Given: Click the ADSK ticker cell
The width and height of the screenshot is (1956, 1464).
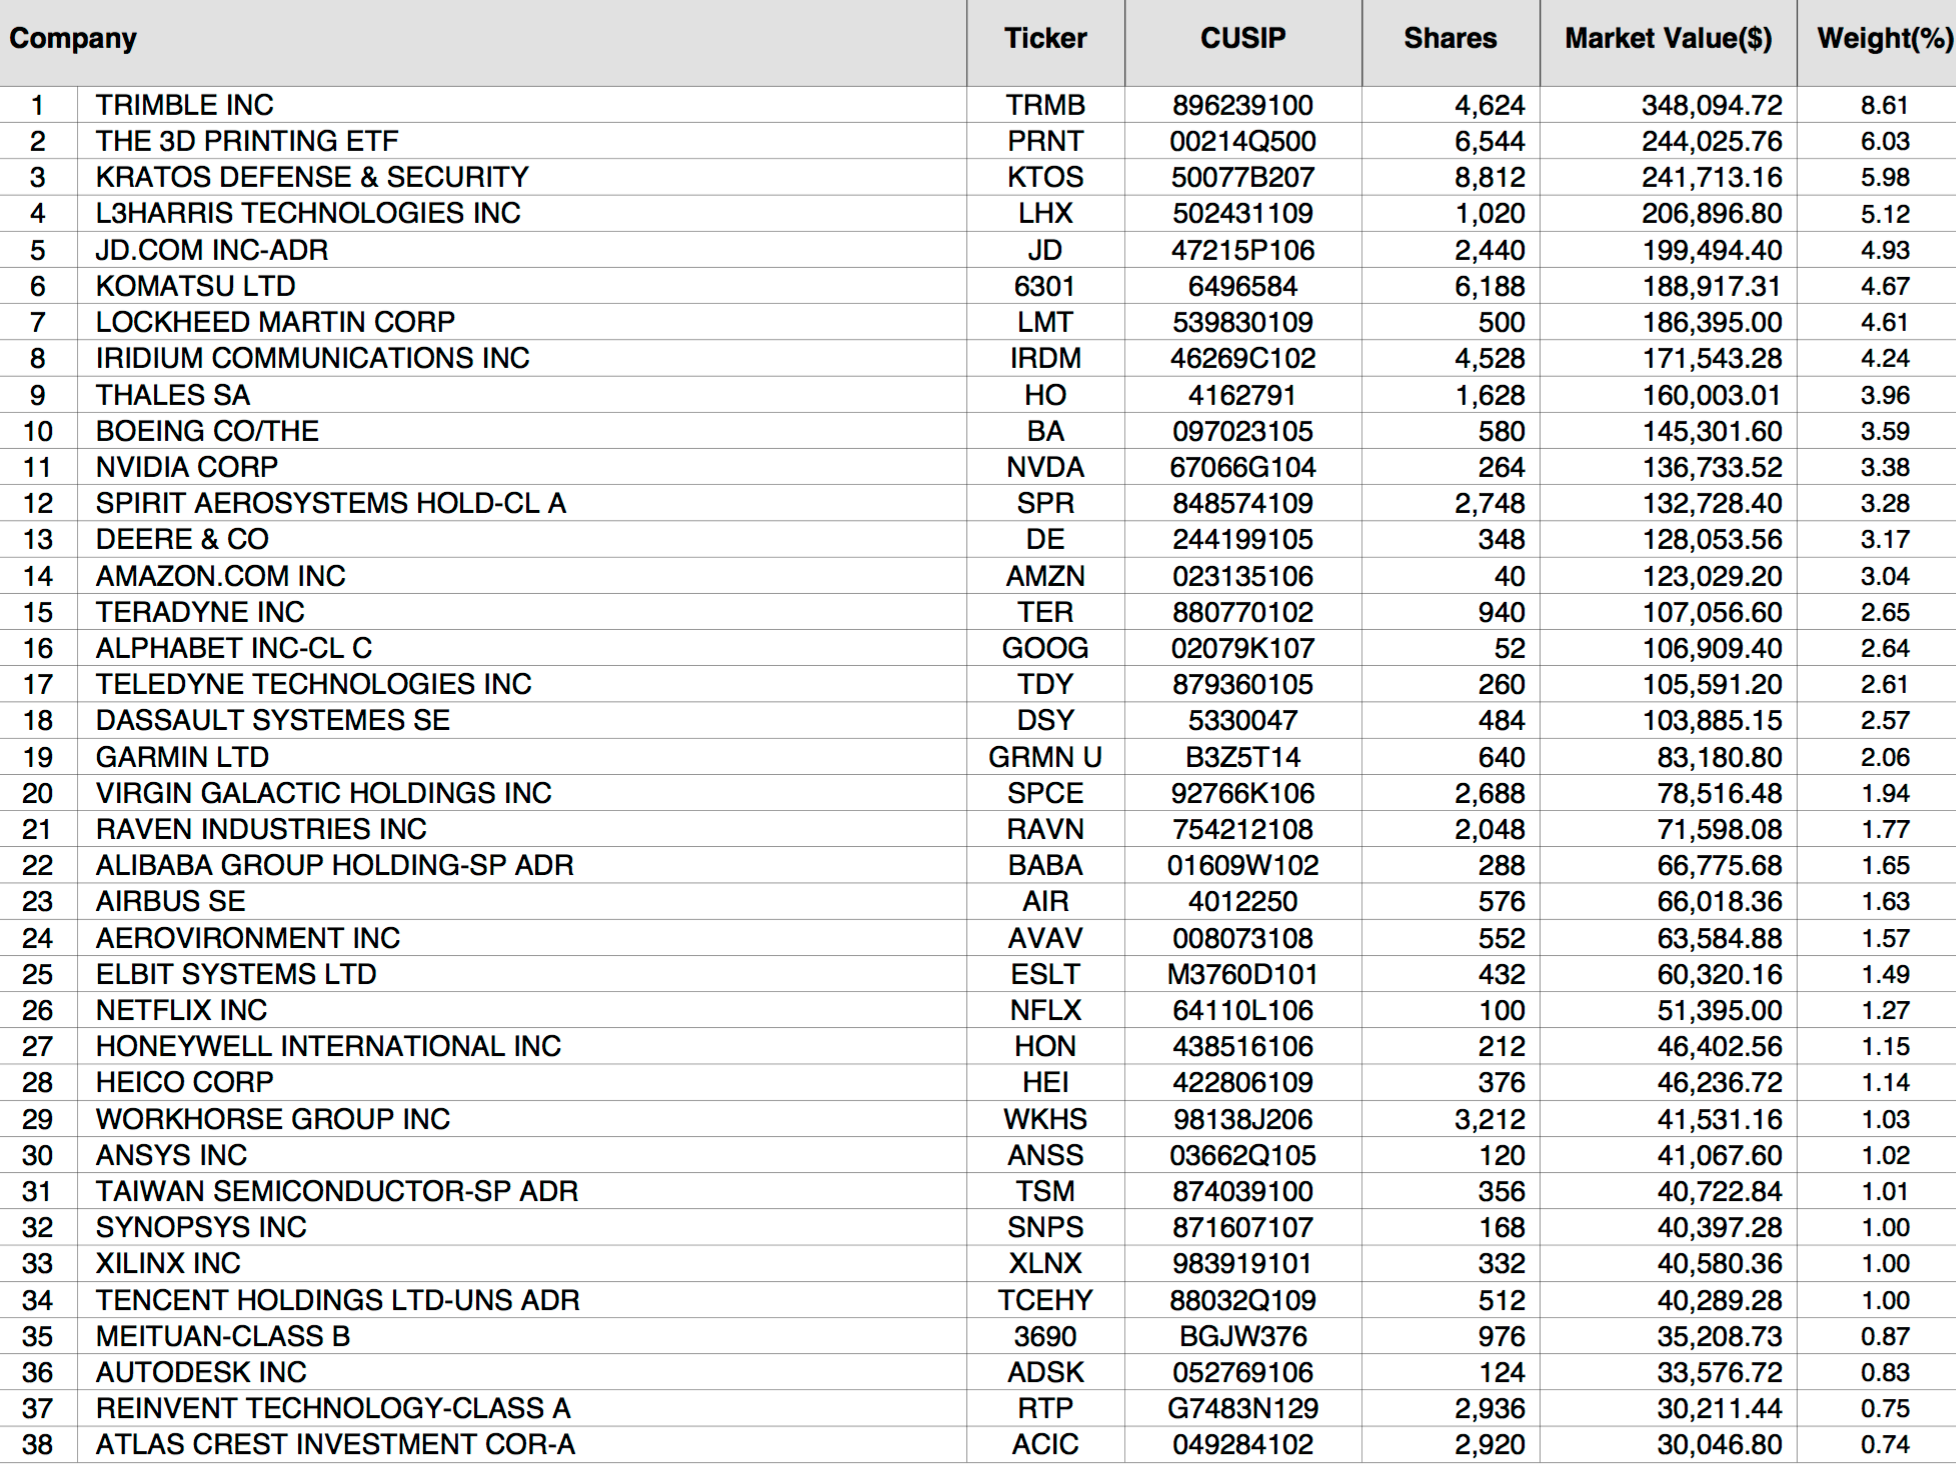Looking at the screenshot, I should (x=1045, y=1372).
